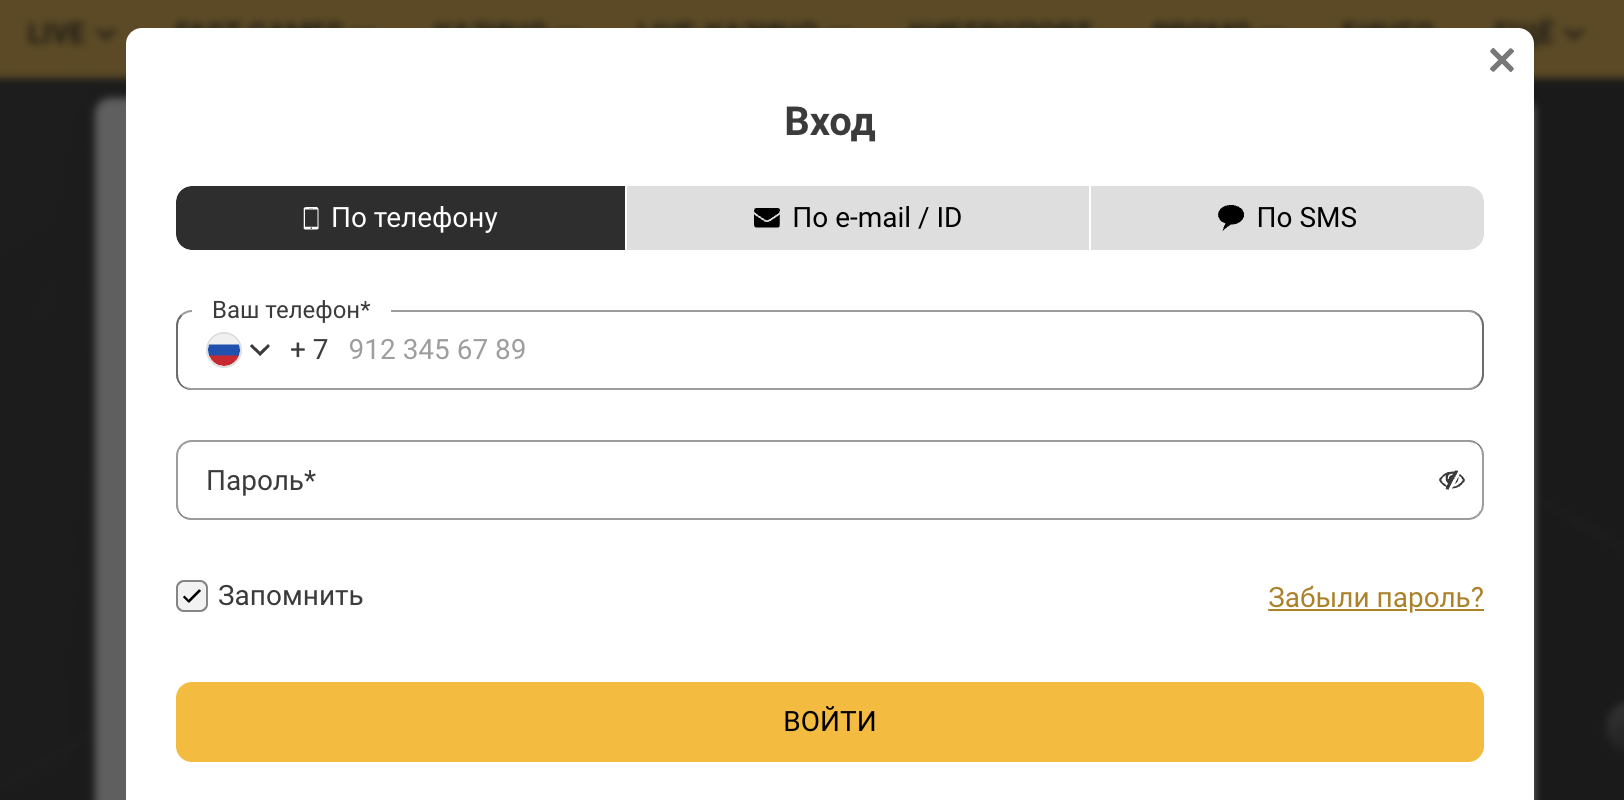Open the blurred LIVE menu dropdown
The width and height of the screenshot is (1624, 800).
click(70, 34)
